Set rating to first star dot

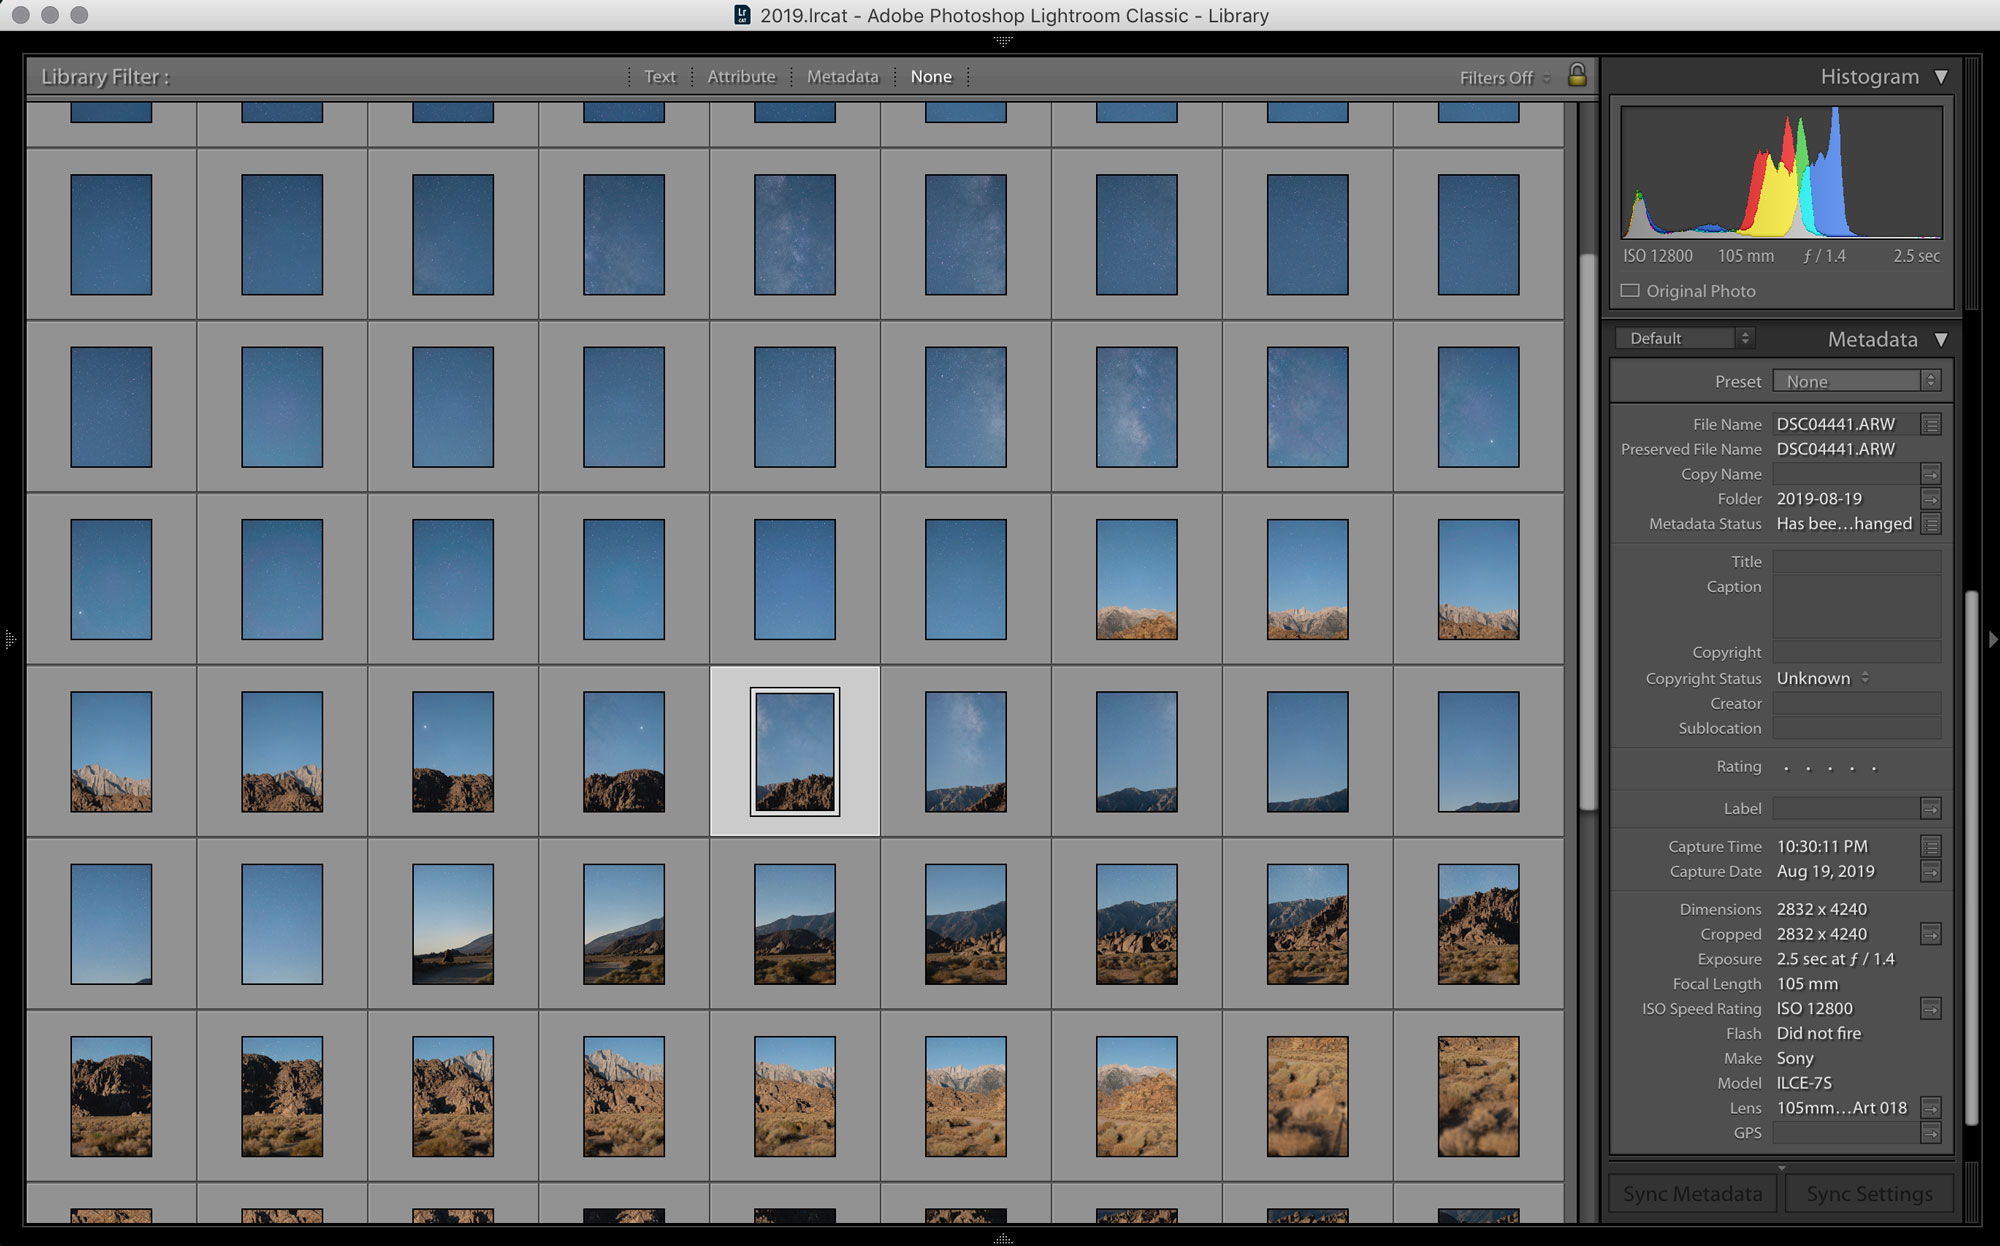[x=1786, y=768]
